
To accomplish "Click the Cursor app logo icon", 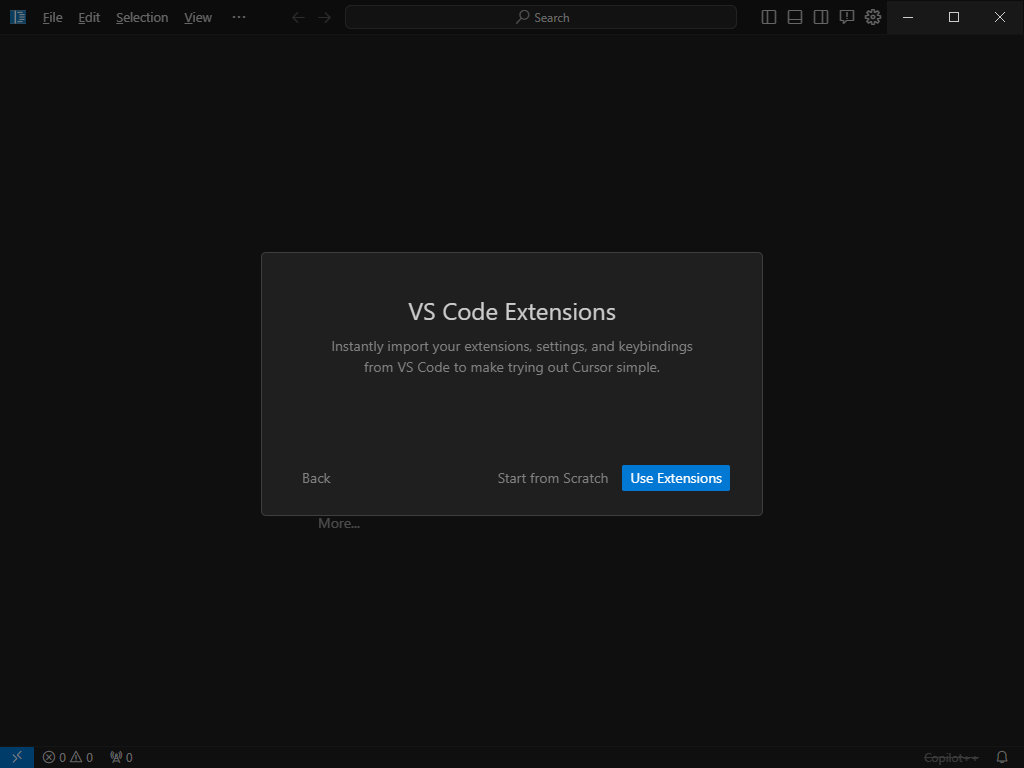I will tap(18, 17).
